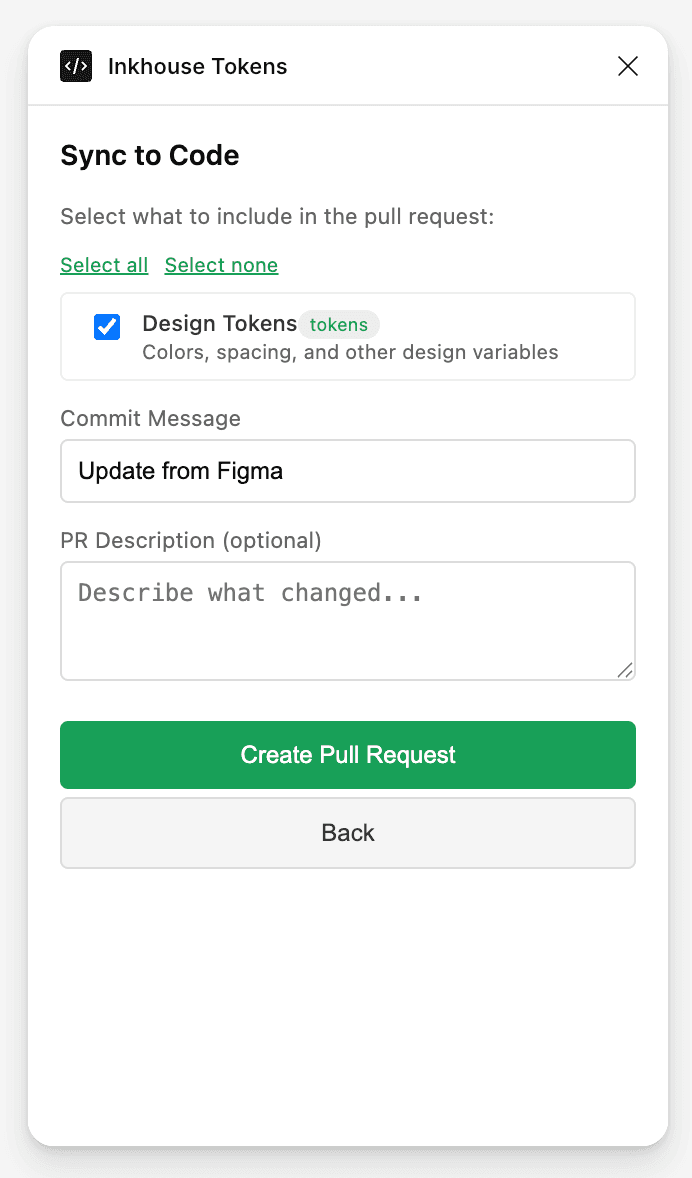This screenshot has width=692, height=1178.
Task: Click inside the Commit Message field
Action: tap(347, 470)
